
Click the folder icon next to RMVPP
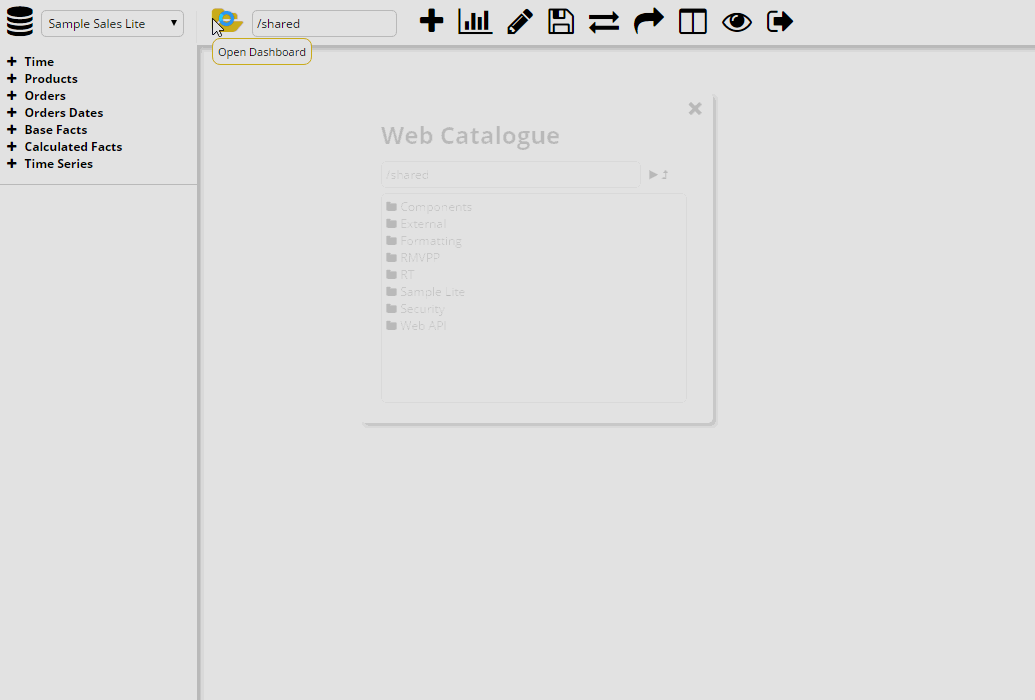391,258
